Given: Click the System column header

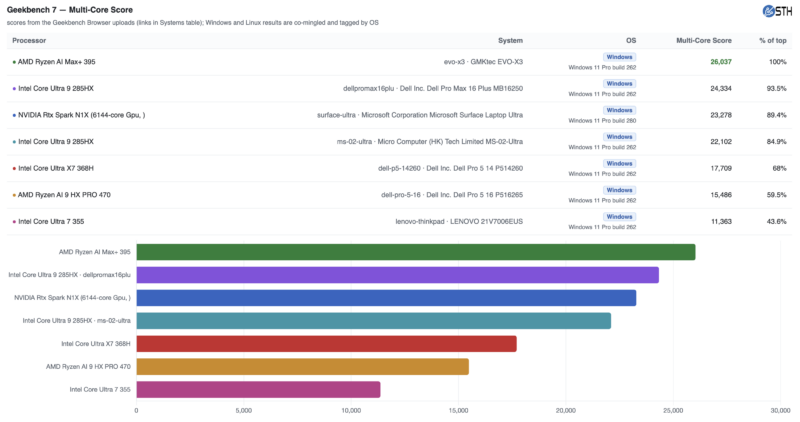Looking at the screenshot, I should [510, 40].
